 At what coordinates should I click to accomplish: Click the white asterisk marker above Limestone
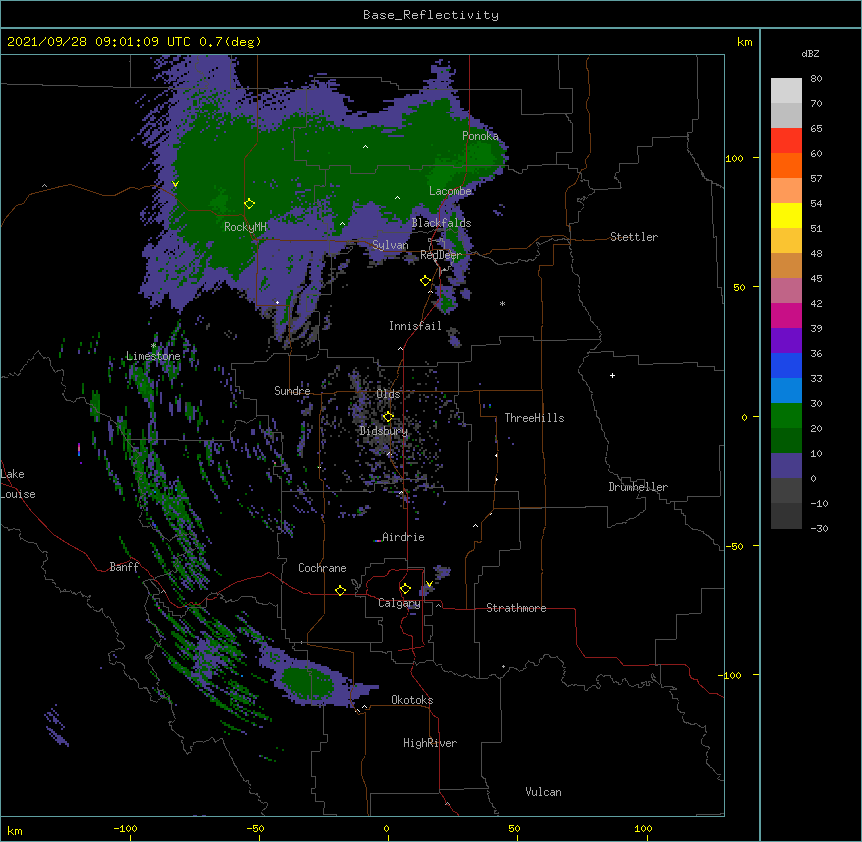pyautogui.click(x=153, y=346)
